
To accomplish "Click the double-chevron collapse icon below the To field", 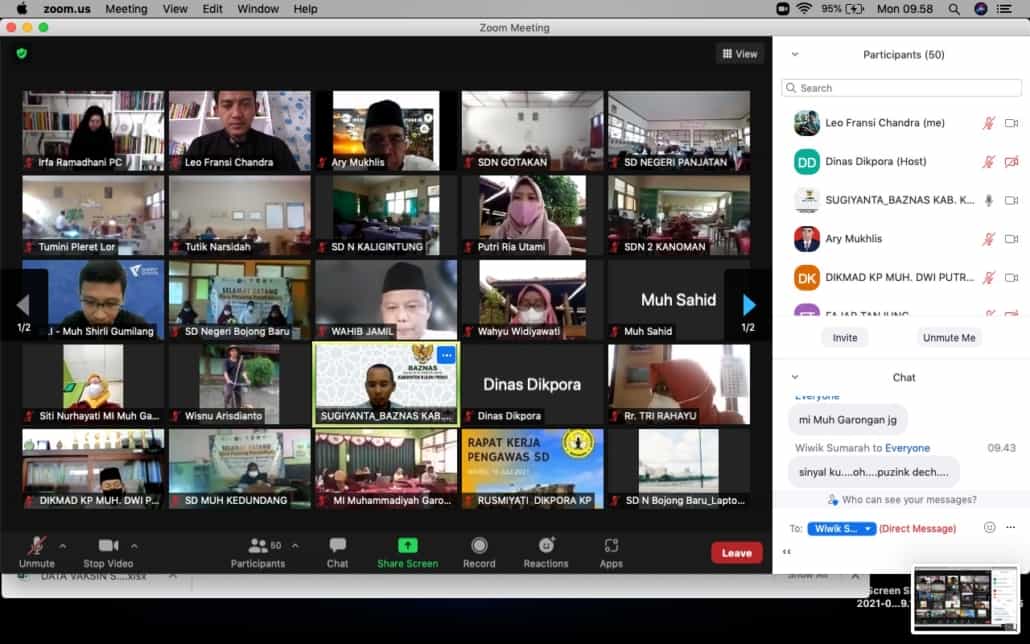I will coord(787,551).
